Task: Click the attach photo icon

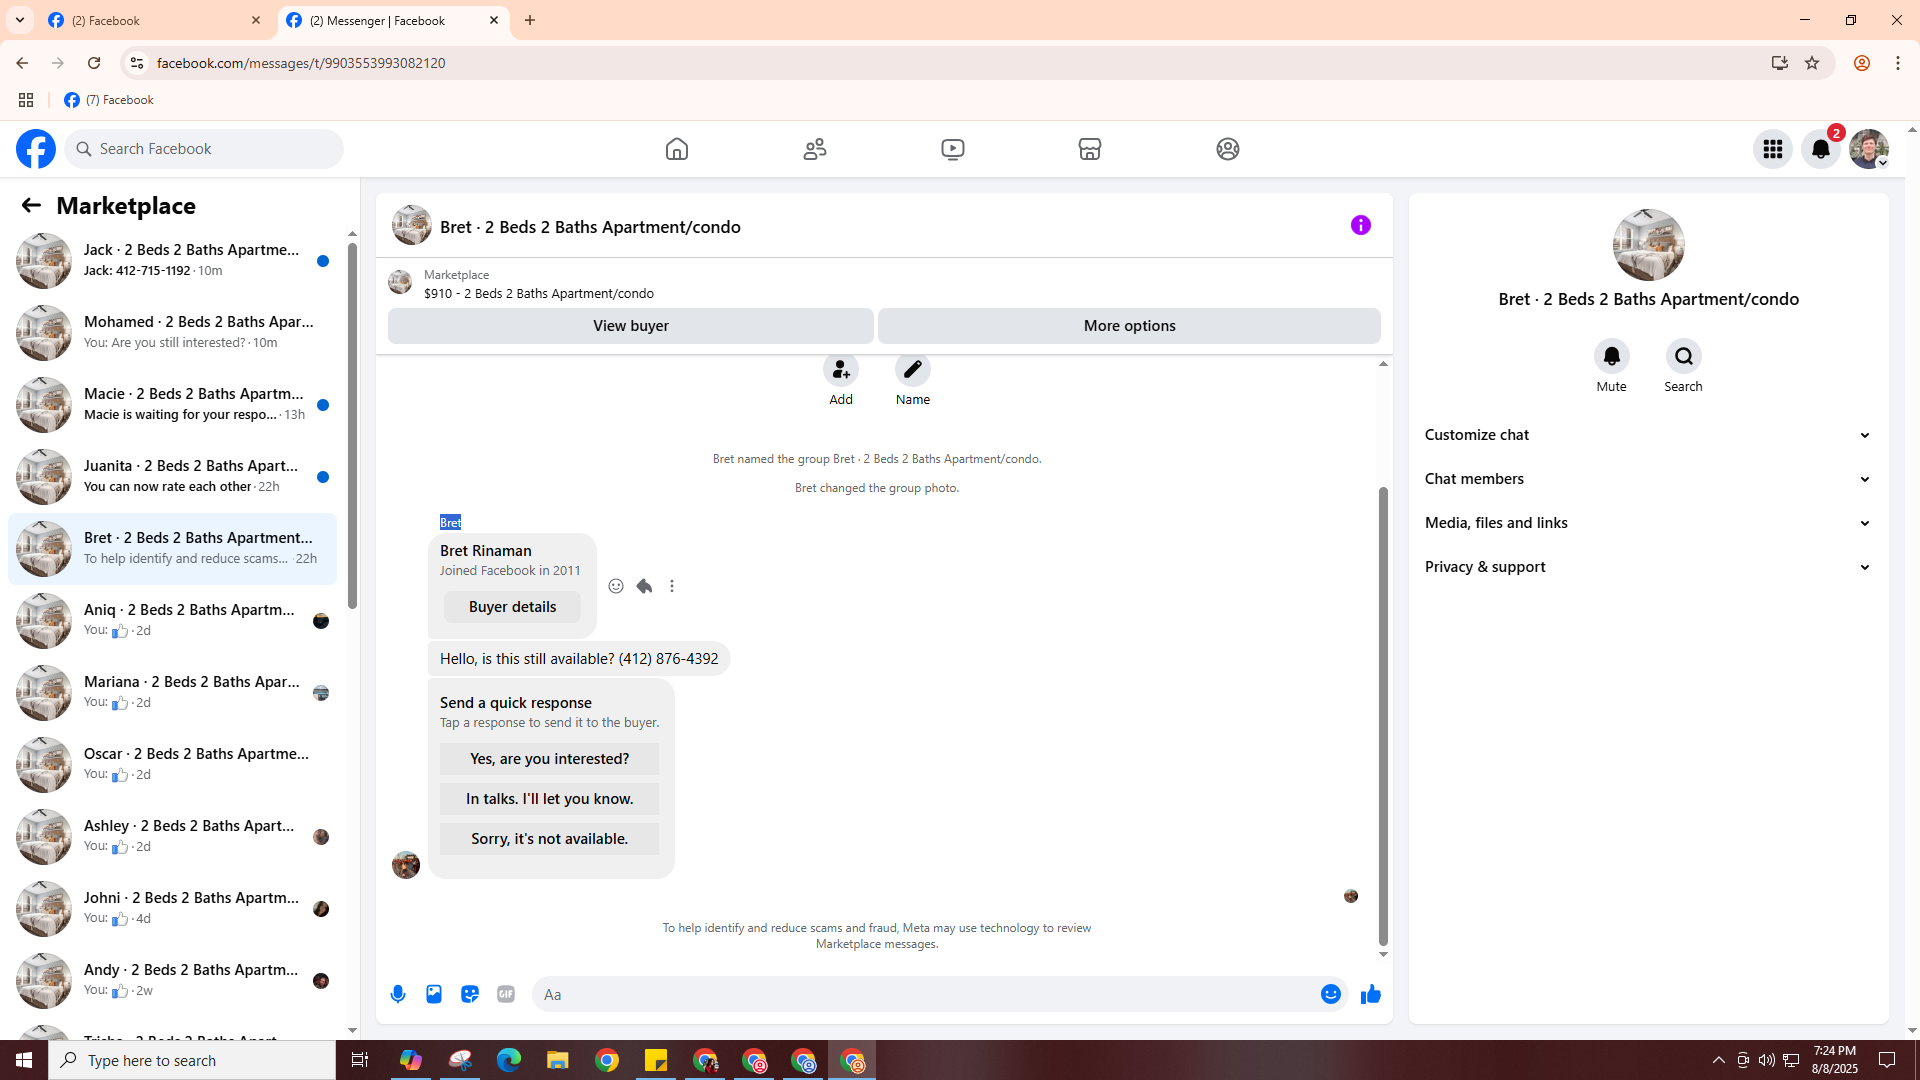Action: (x=434, y=994)
